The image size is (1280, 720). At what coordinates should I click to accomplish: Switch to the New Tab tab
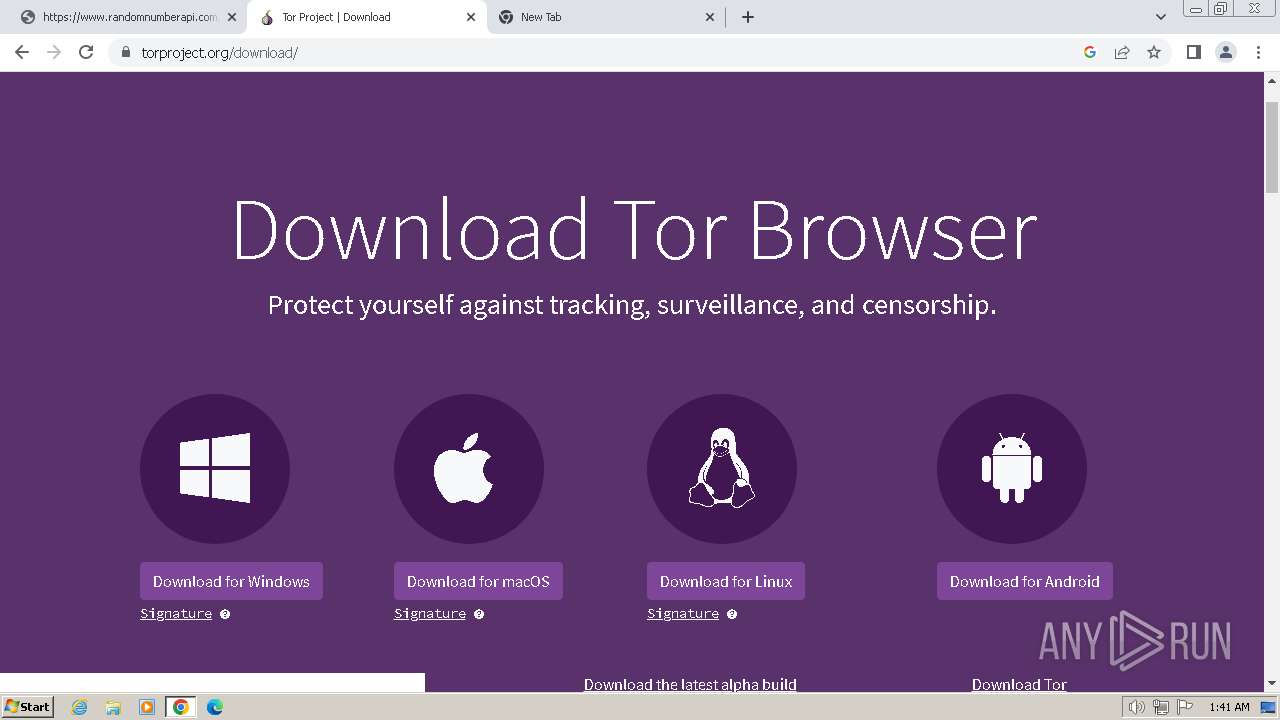pyautogui.click(x=605, y=17)
